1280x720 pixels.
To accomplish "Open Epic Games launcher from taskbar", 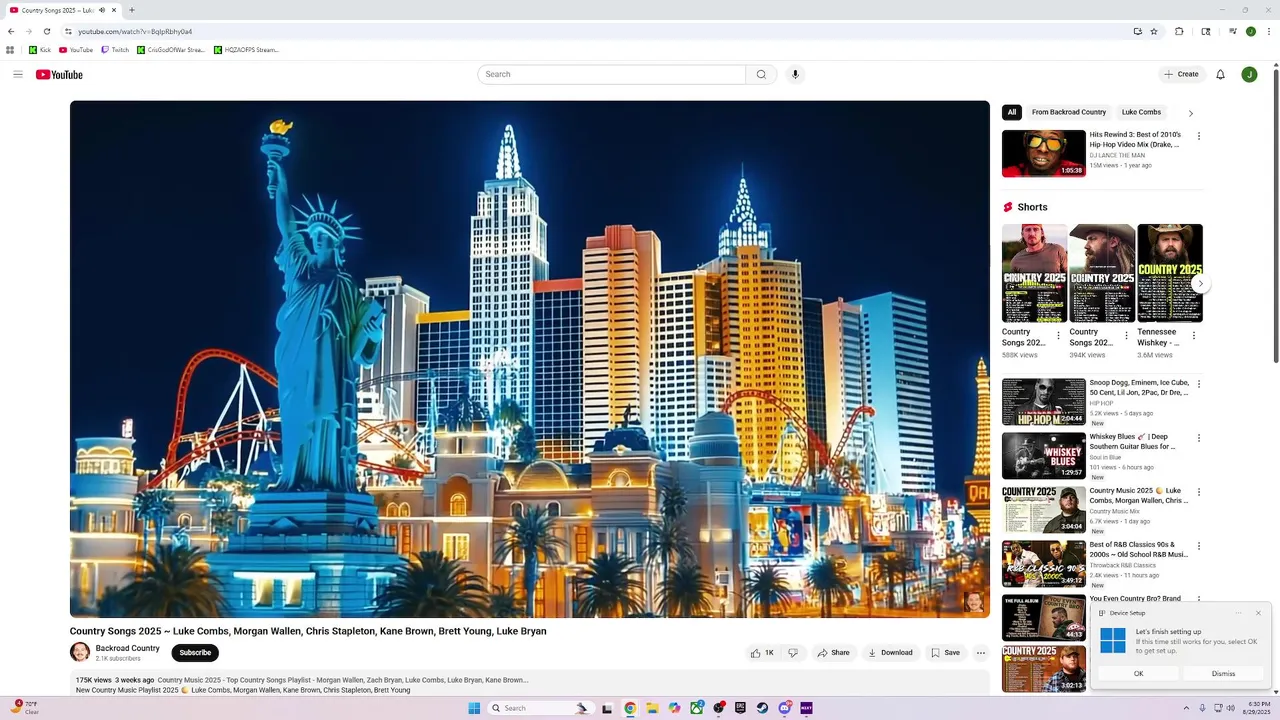I will pyautogui.click(x=740, y=708).
